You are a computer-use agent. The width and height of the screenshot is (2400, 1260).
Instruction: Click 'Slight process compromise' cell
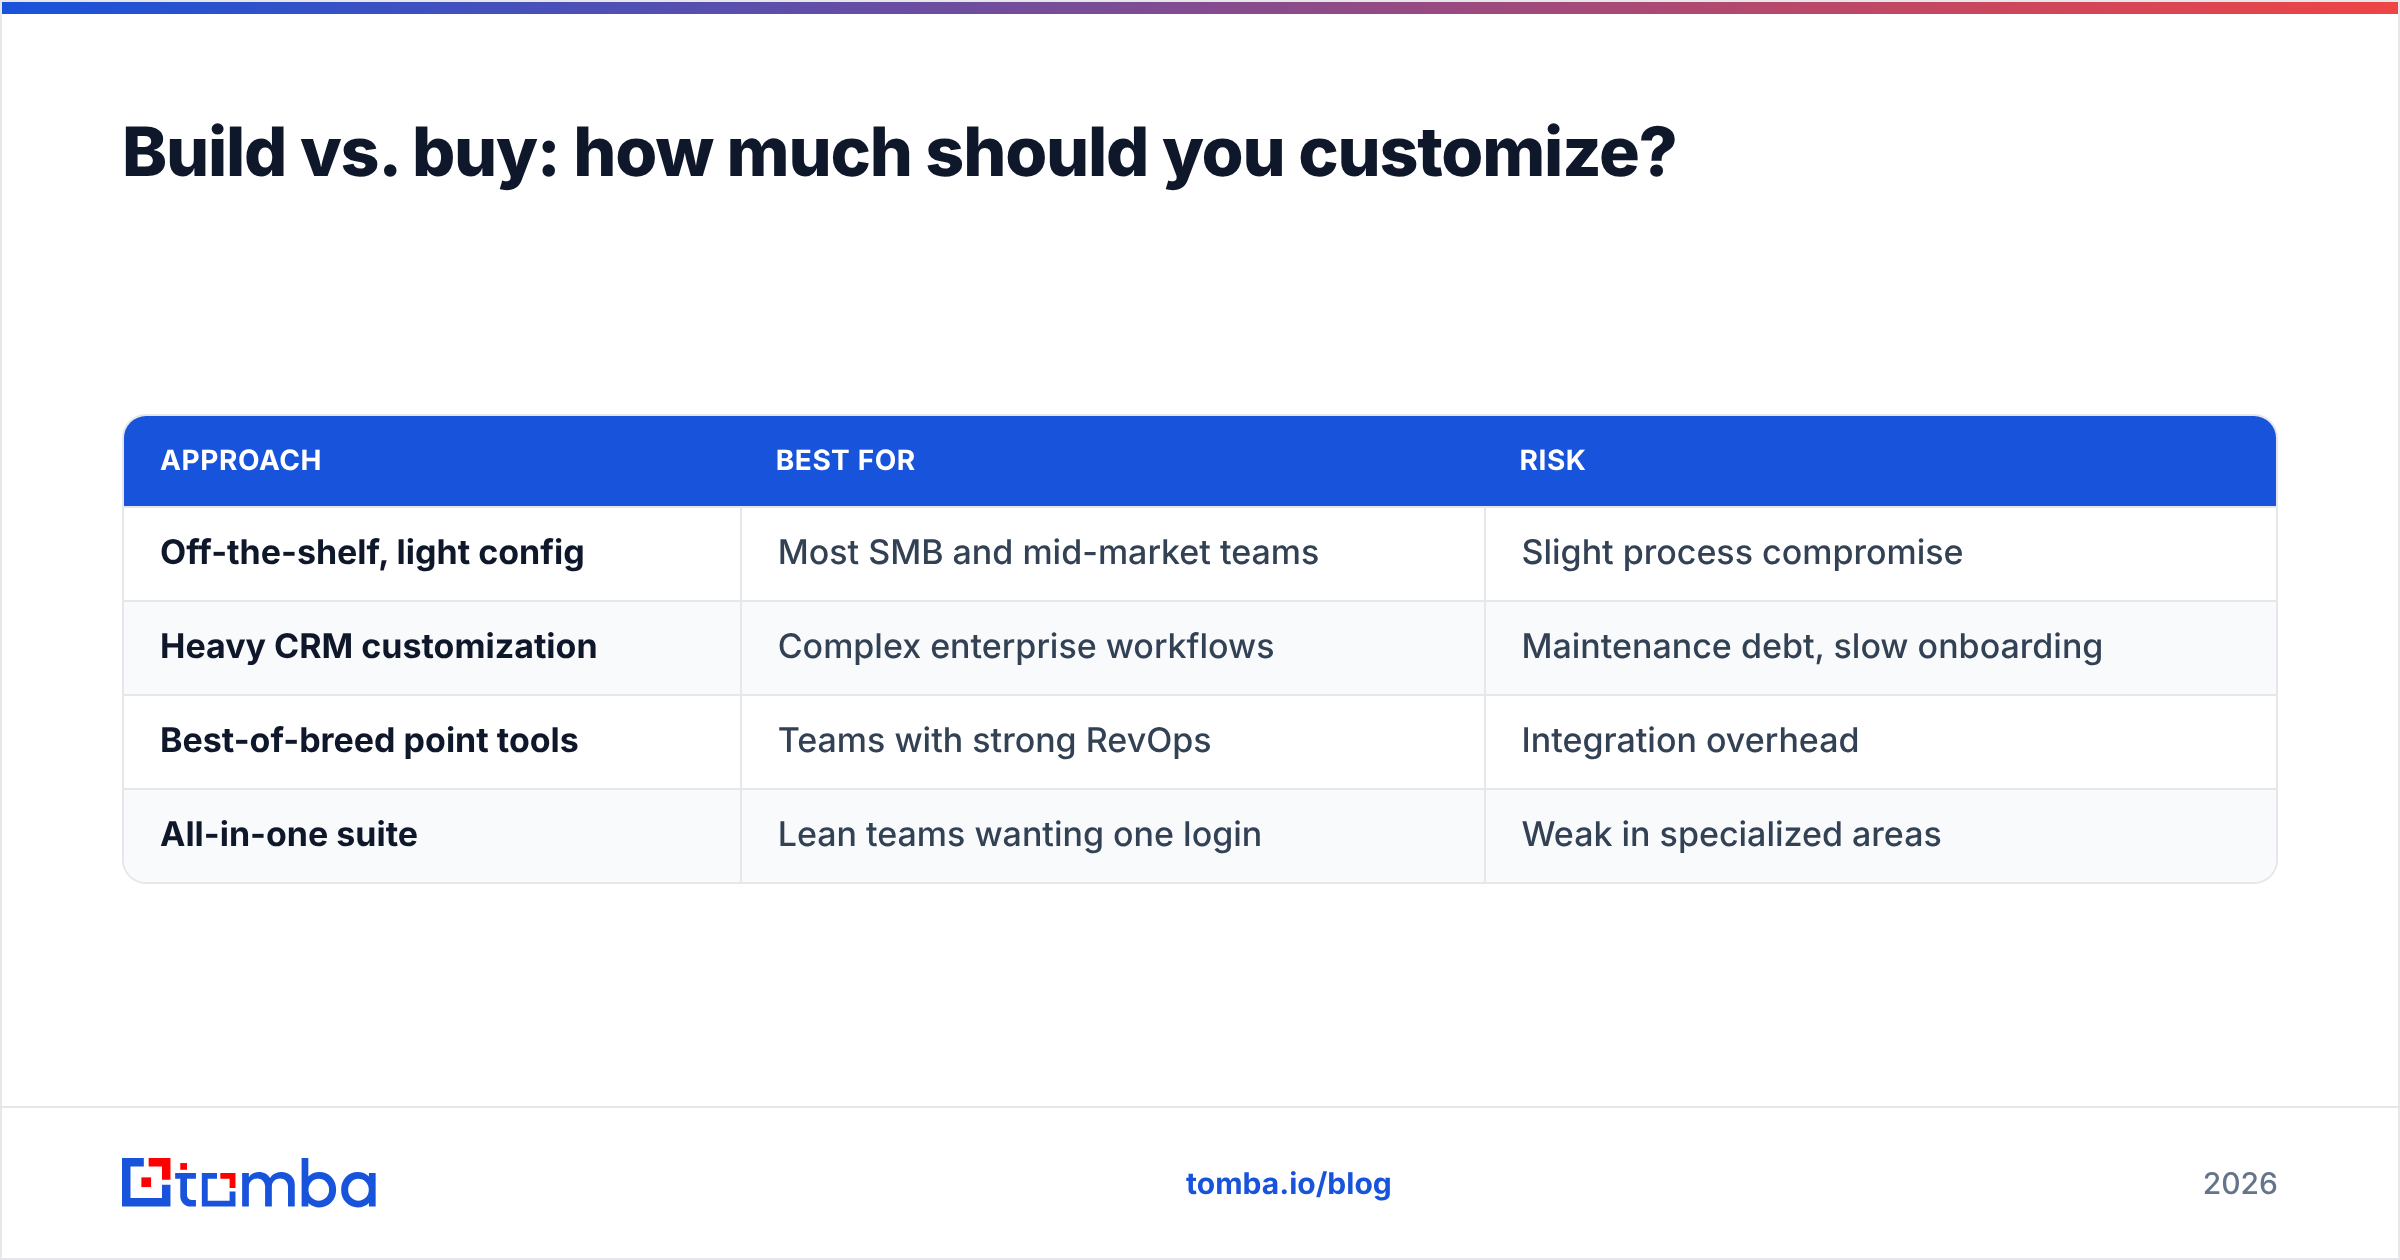[x=1881, y=553]
